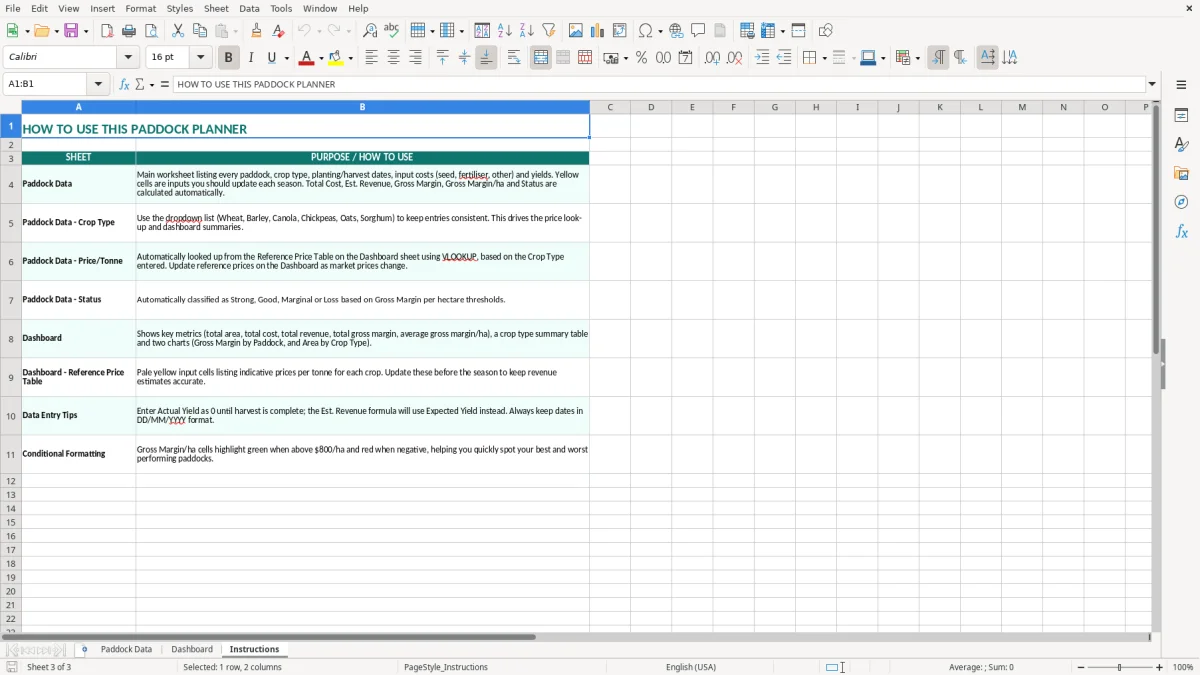This screenshot has width=1200, height=675.
Task: Click the Increase Indent icon
Action: click(762, 58)
